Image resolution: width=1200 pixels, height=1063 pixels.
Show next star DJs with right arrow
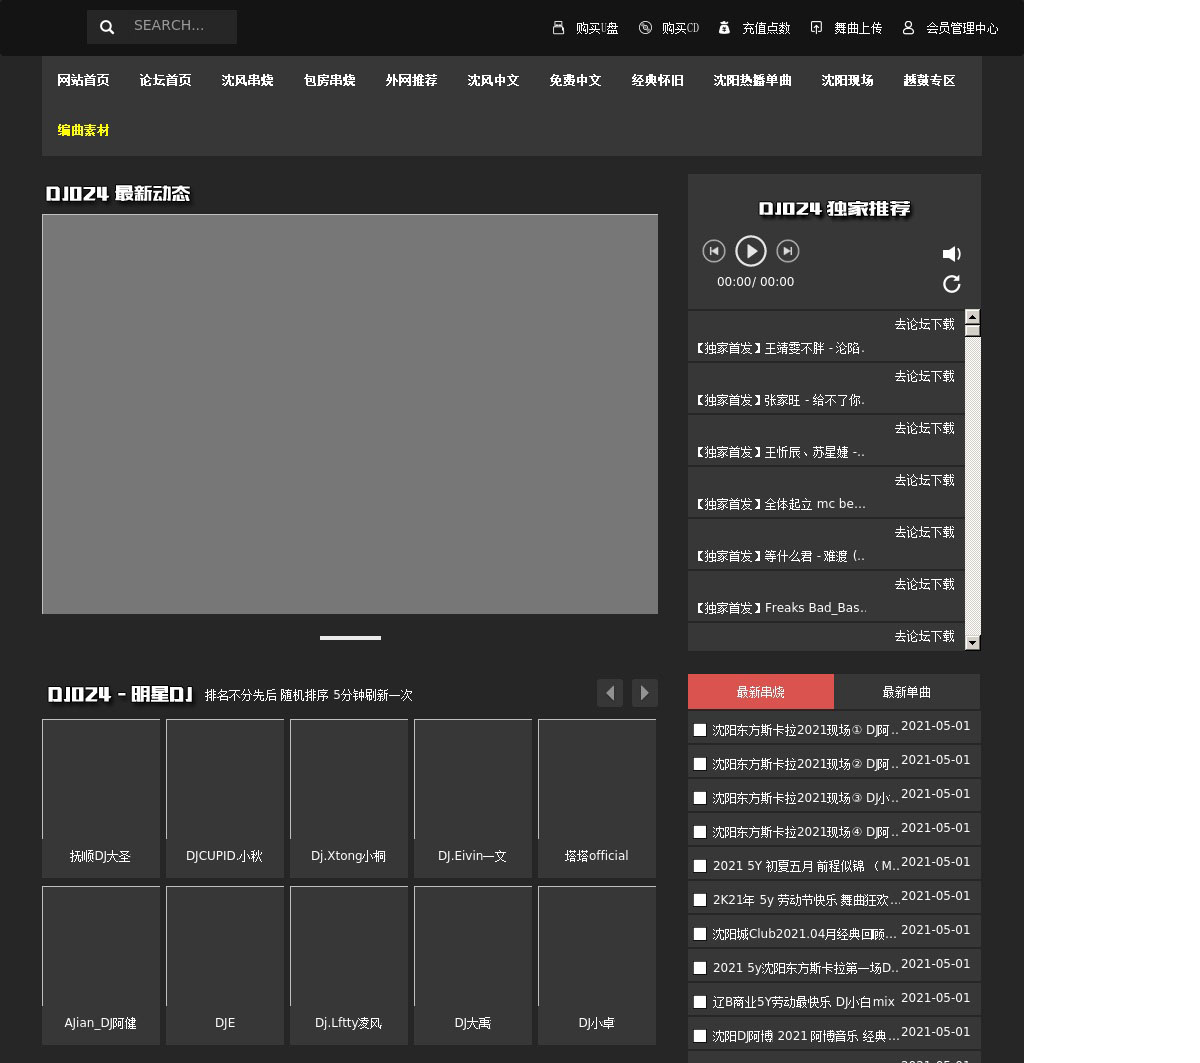[645, 692]
